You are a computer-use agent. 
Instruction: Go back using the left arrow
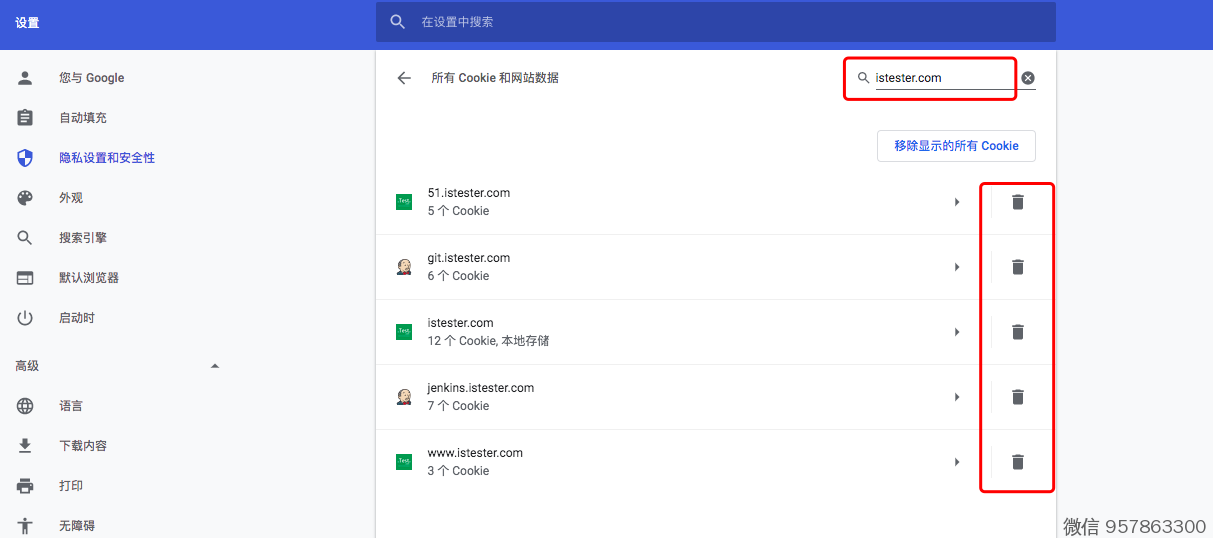point(404,78)
